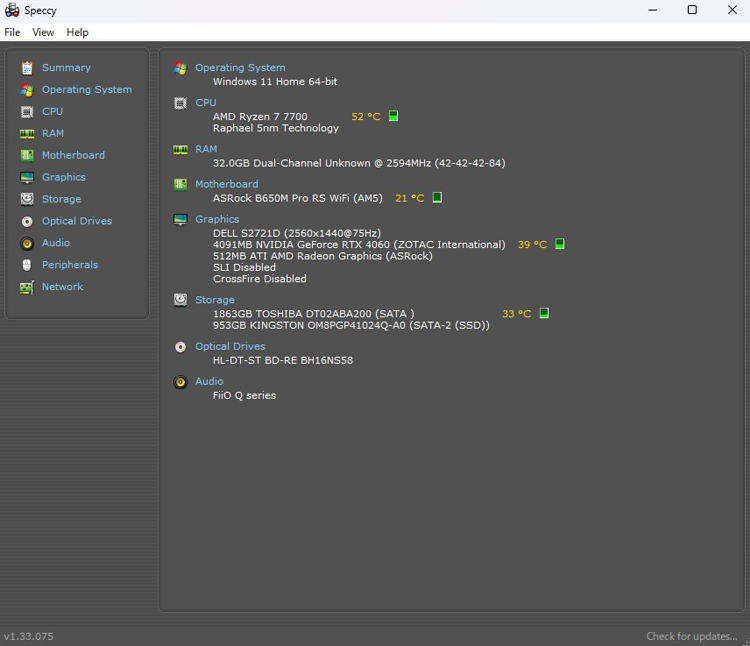Click the Storage section heading

pos(215,300)
